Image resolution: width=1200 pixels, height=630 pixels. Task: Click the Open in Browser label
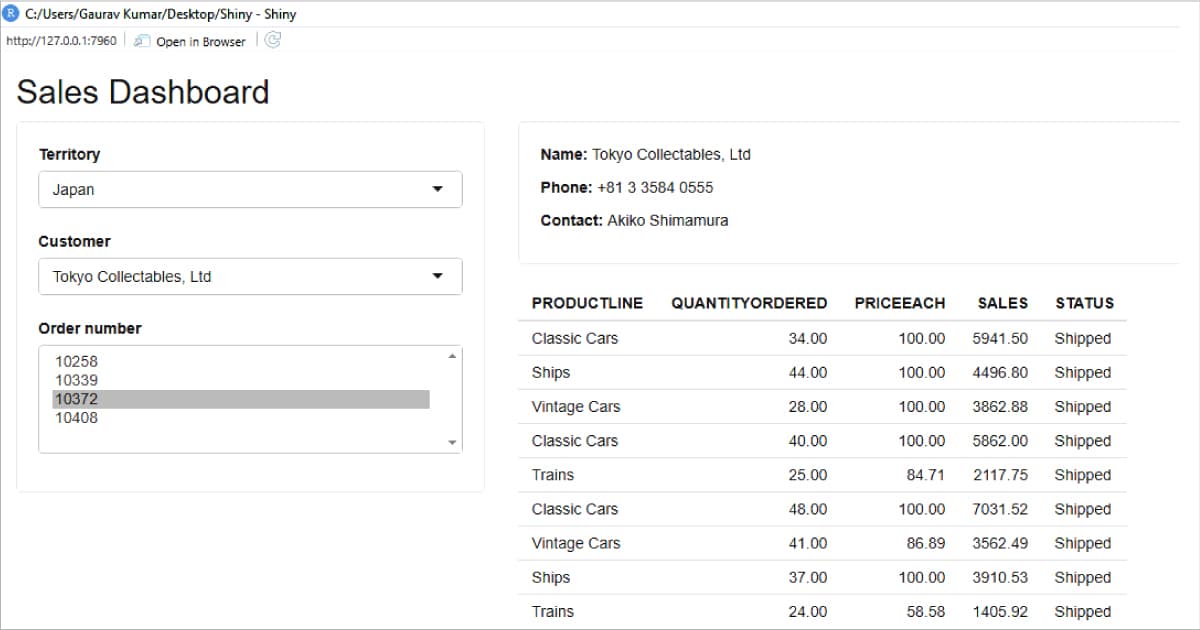click(x=203, y=41)
